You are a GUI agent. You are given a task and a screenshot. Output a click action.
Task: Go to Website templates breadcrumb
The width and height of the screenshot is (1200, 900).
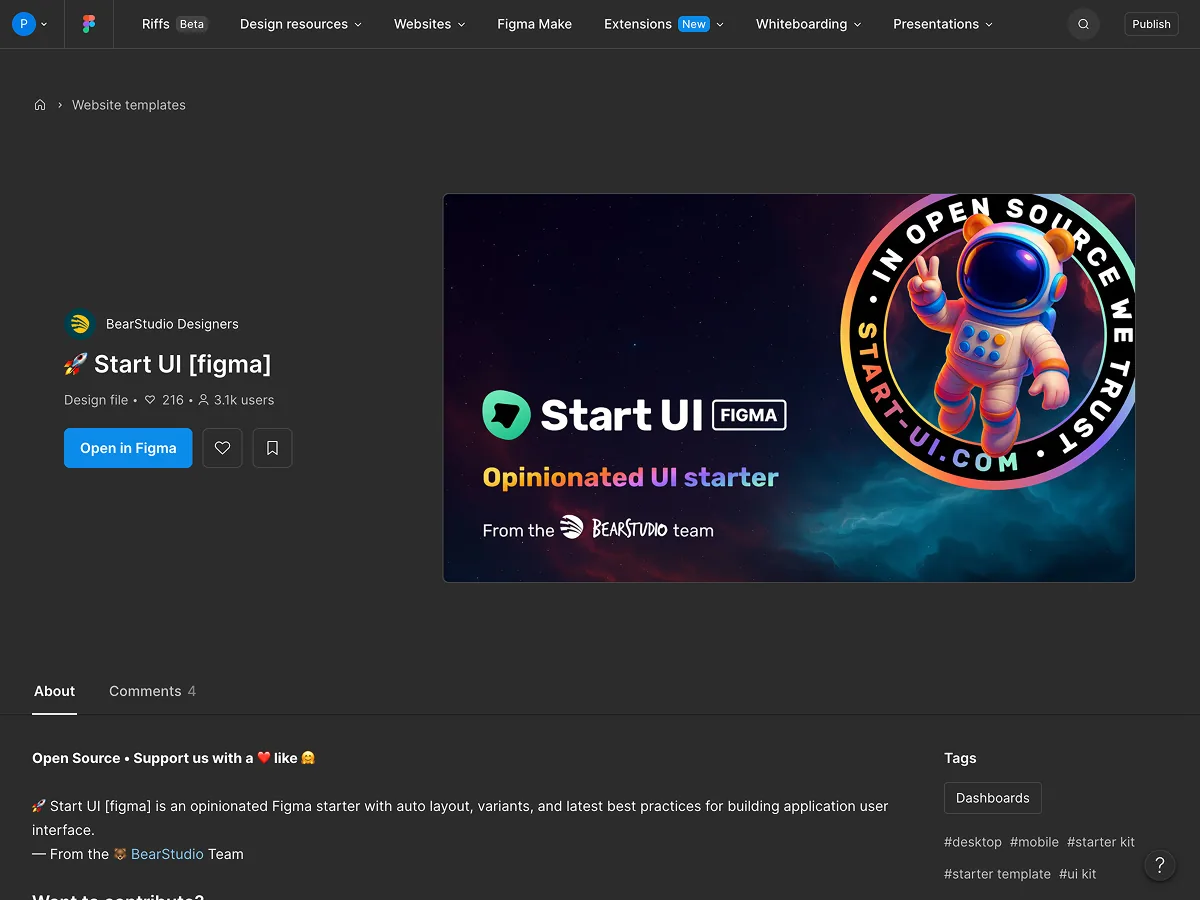click(x=129, y=105)
